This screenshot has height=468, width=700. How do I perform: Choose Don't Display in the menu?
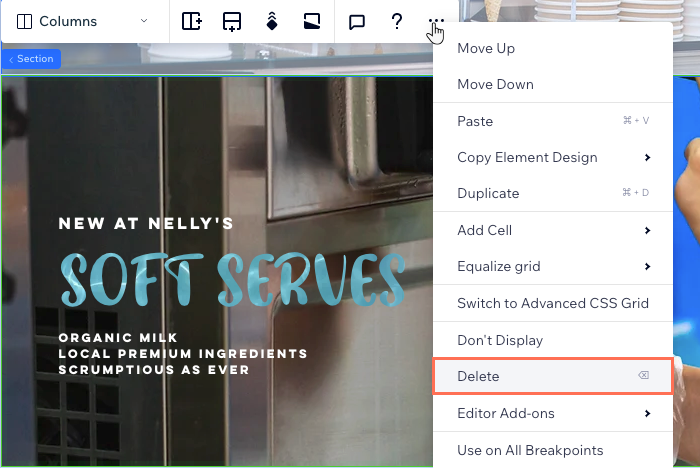pyautogui.click(x=553, y=340)
